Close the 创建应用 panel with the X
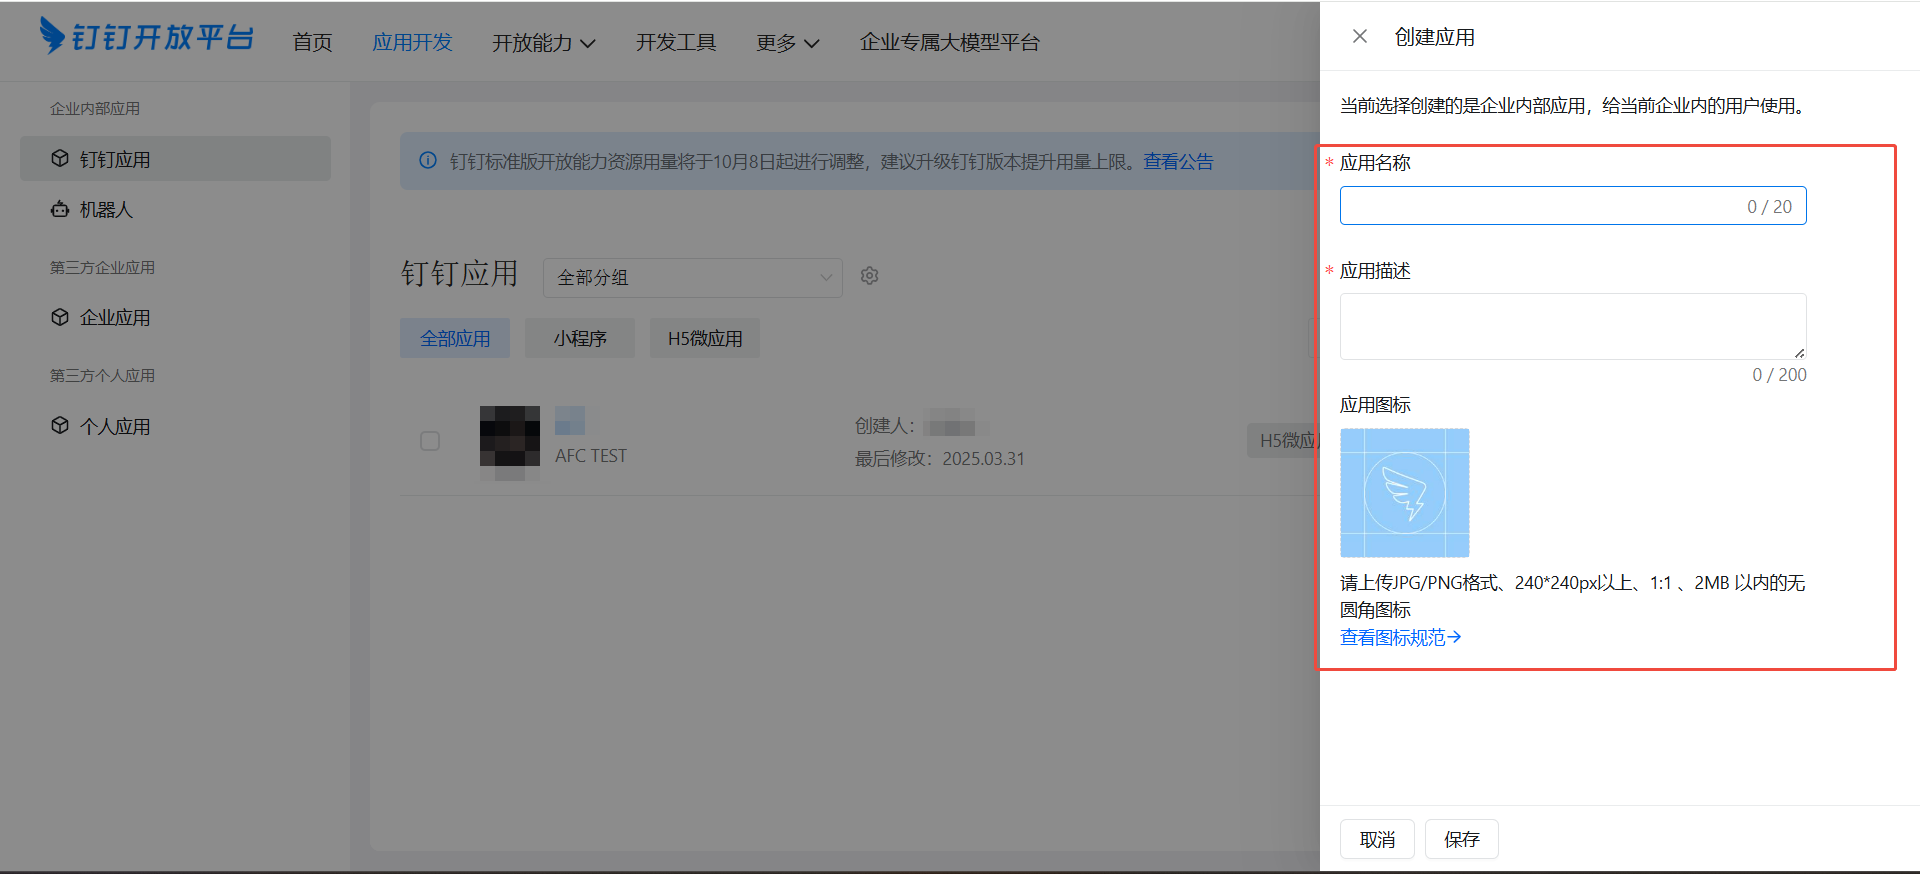The image size is (1920, 874). [x=1359, y=37]
